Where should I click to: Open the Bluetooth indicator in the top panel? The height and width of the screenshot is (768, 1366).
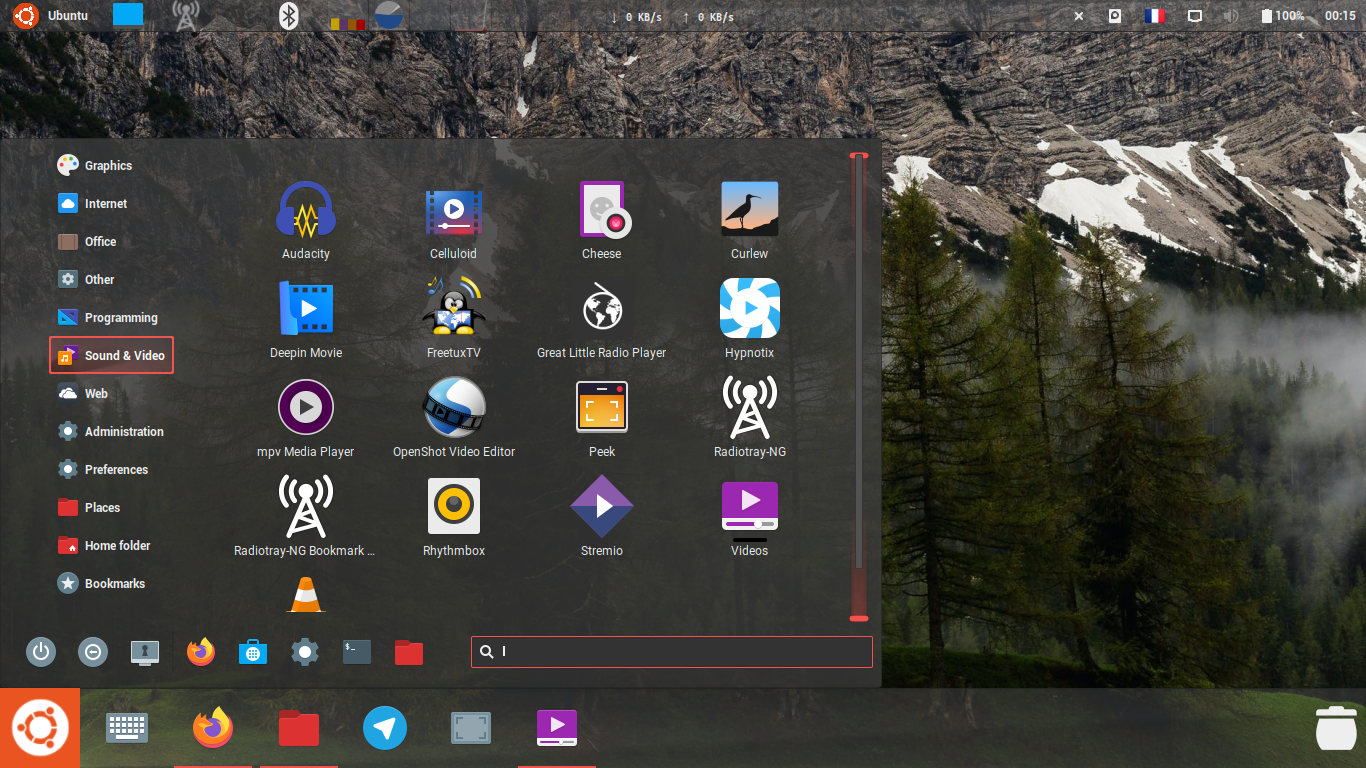(x=289, y=15)
